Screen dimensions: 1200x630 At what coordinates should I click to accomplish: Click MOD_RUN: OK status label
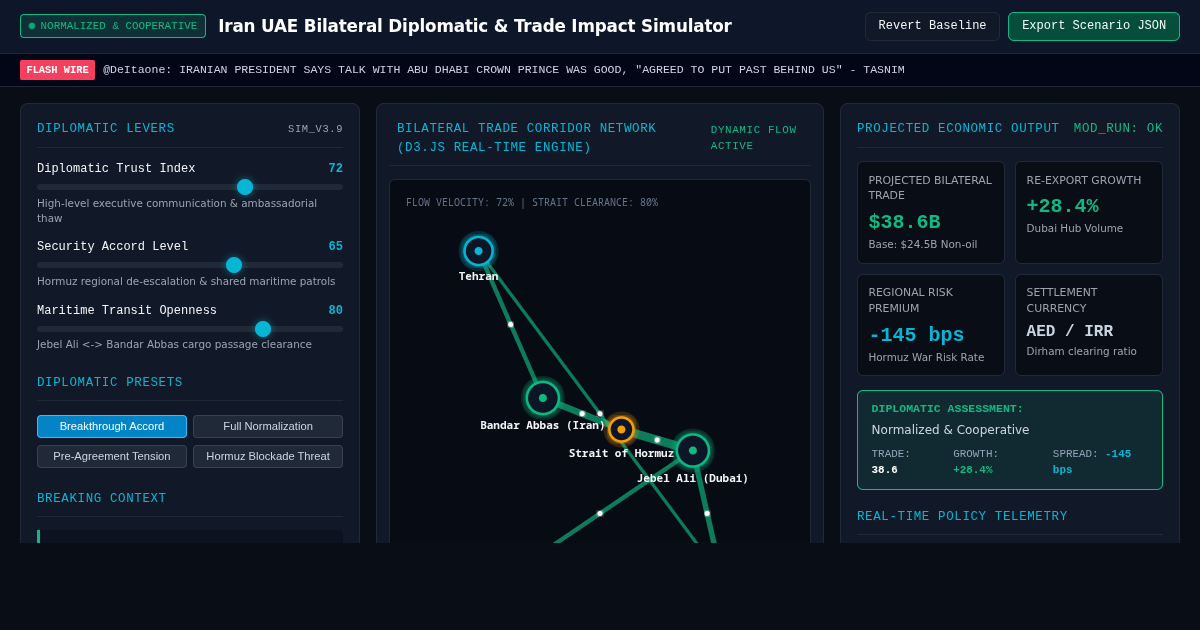tap(1118, 129)
